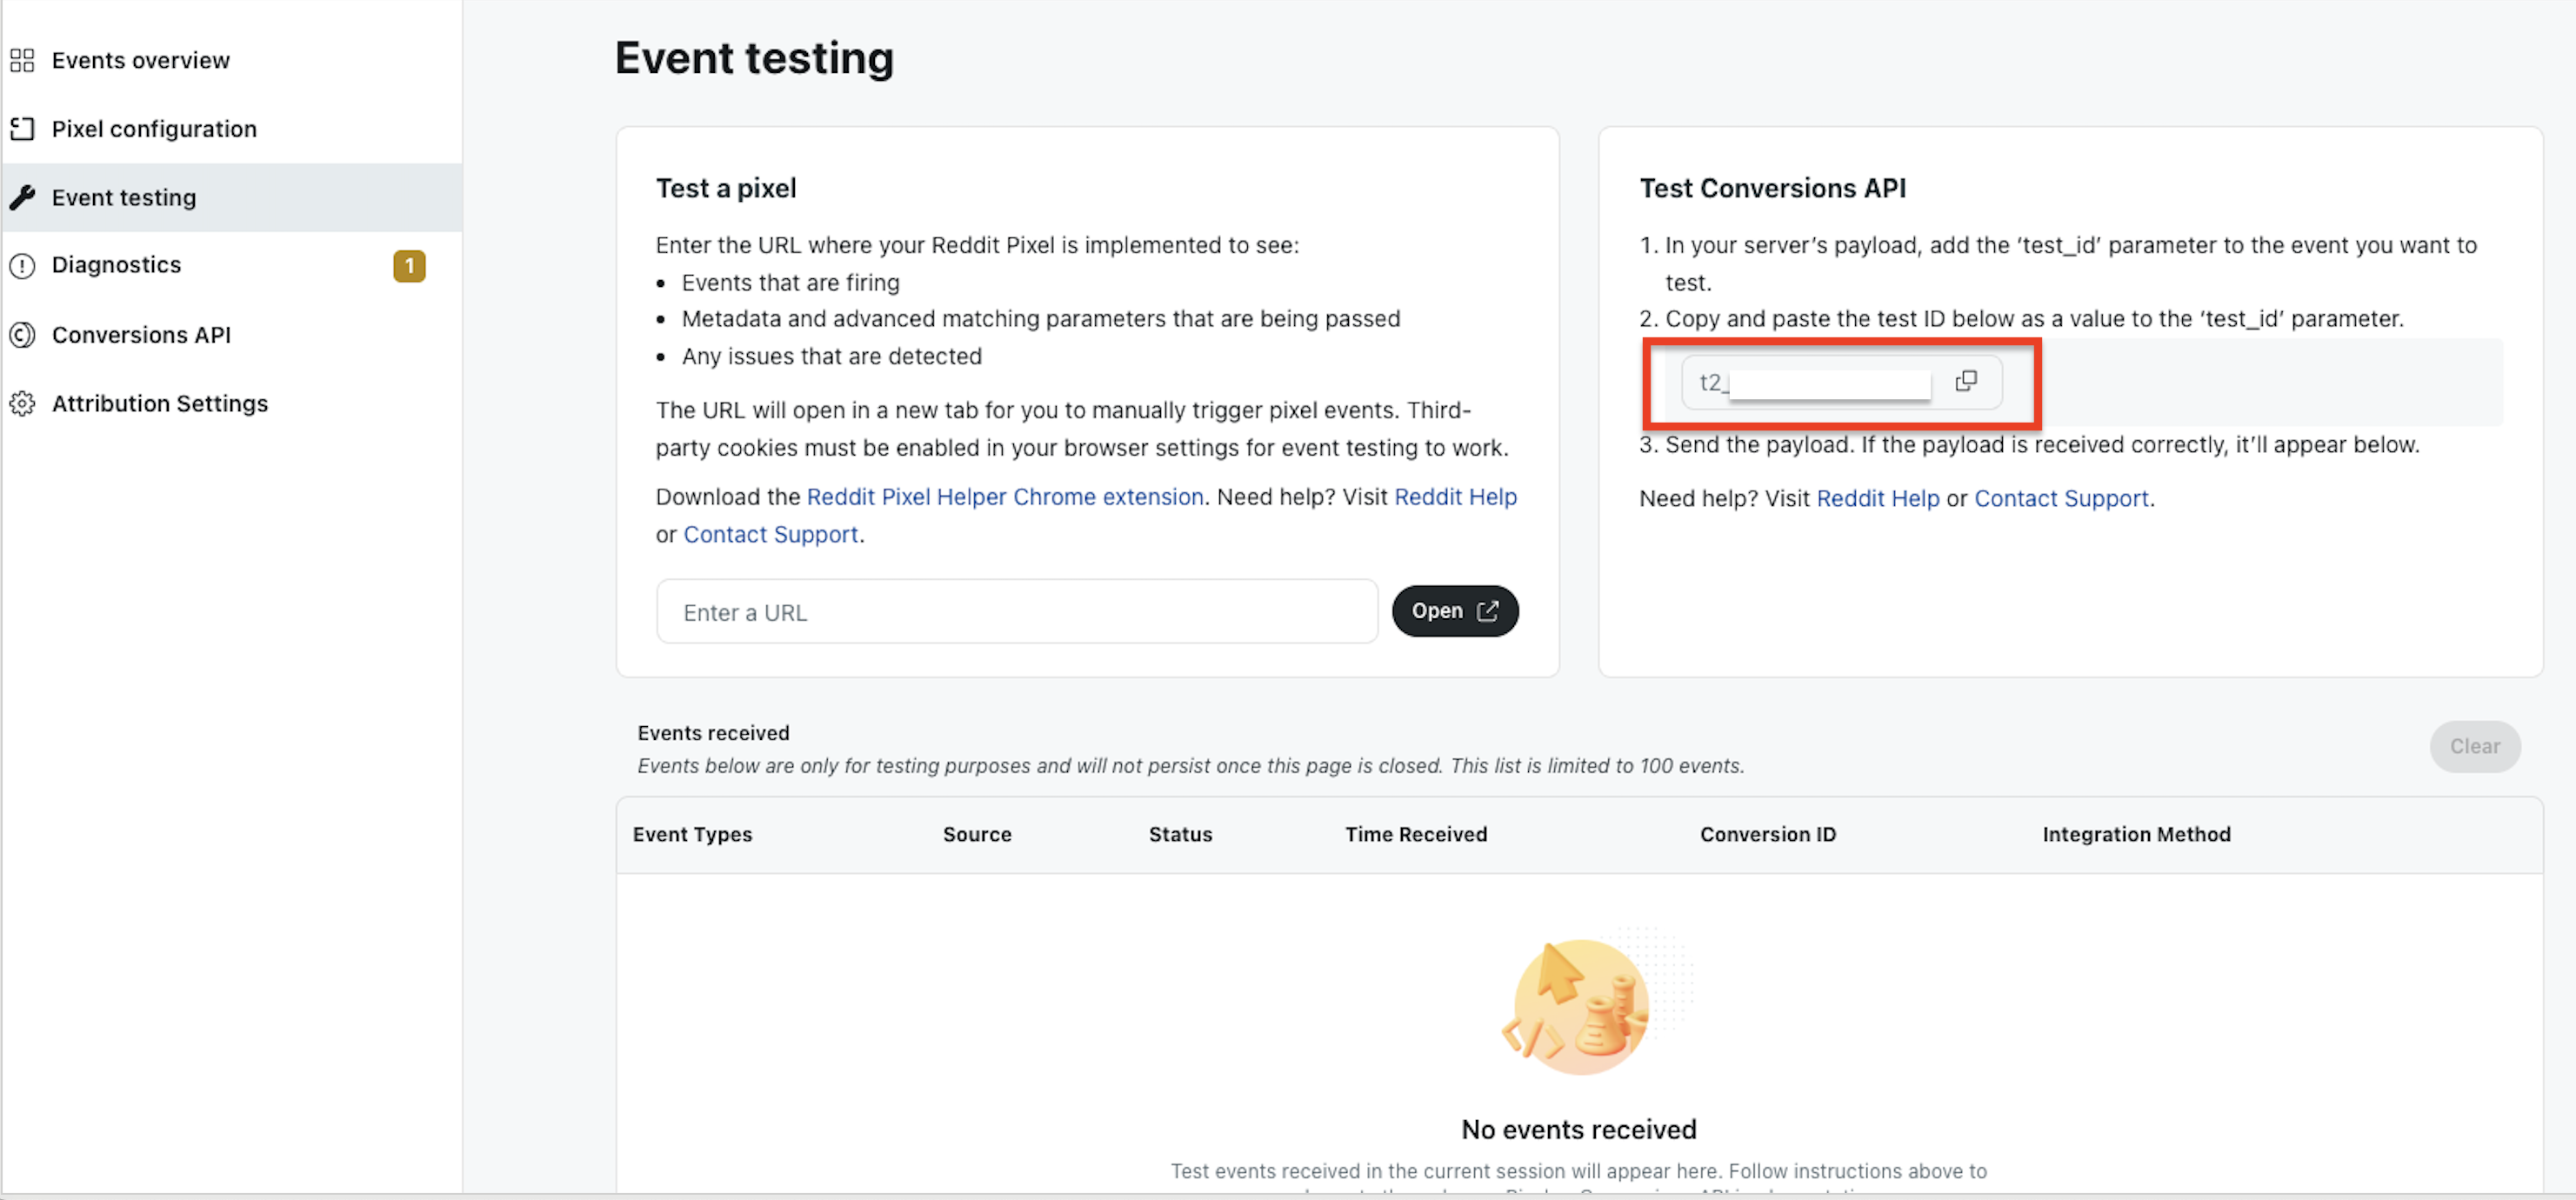Image resolution: width=2576 pixels, height=1200 pixels.
Task: Click the Events overview grid icon
Action: click(22, 61)
